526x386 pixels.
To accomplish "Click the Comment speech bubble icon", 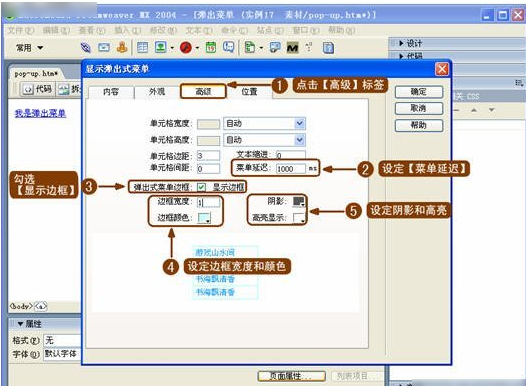I will pyautogui.click(x=229, y=48).
